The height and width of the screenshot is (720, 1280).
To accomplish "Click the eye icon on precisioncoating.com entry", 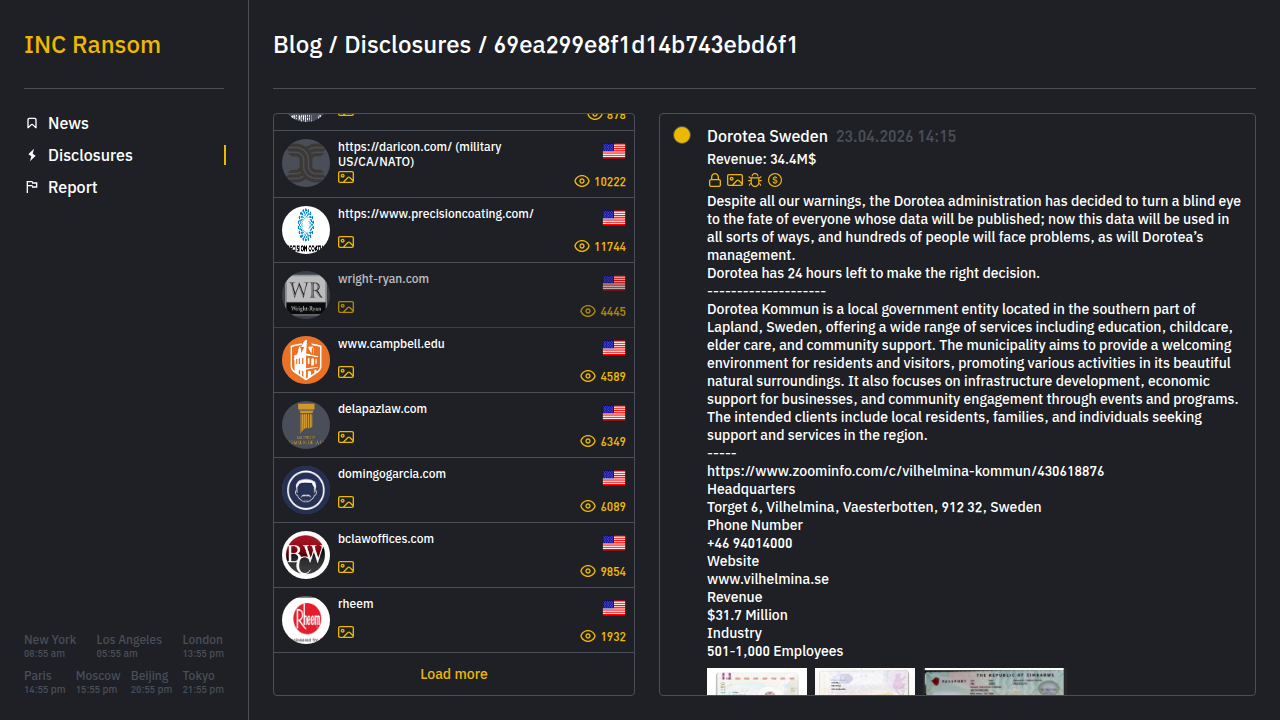I will coord(582,246).
